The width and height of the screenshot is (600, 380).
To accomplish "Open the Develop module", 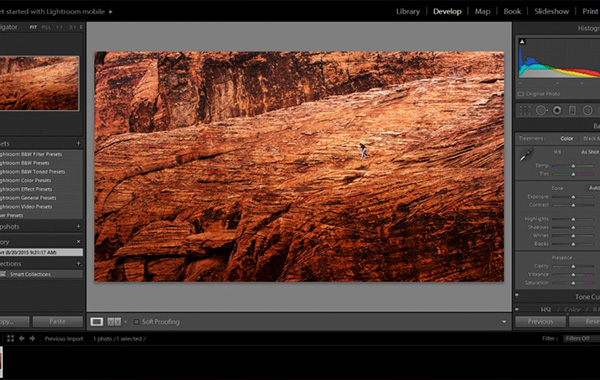I will [447, 11].
